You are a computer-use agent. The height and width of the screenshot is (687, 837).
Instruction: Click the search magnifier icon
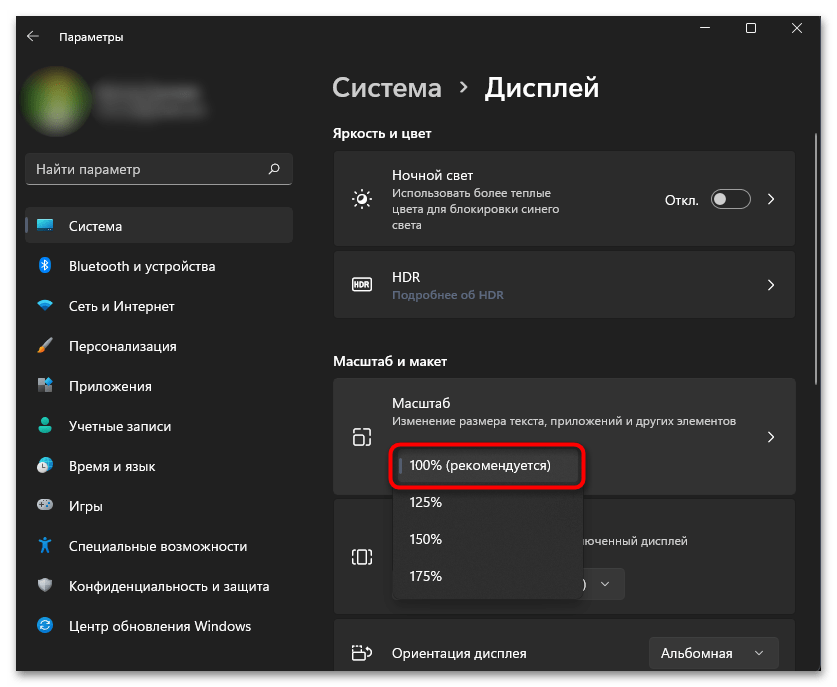coord(274,170)
